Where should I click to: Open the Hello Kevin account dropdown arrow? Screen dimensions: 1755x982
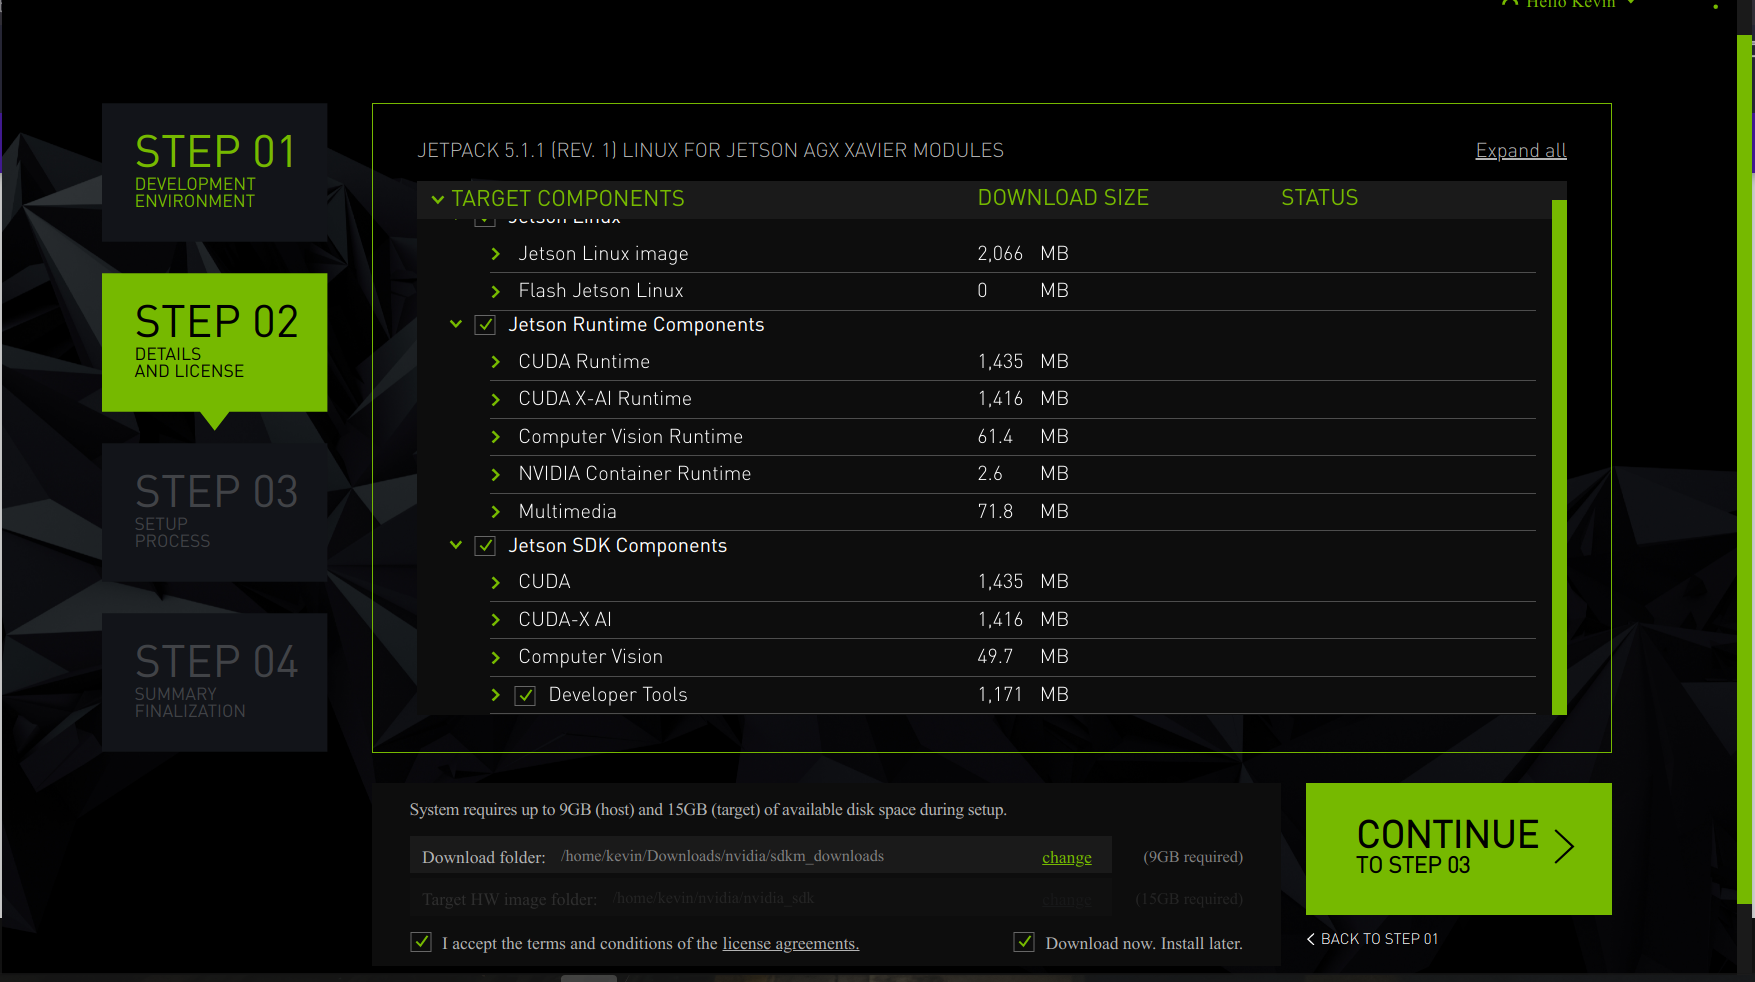(x=1628, y=4)
